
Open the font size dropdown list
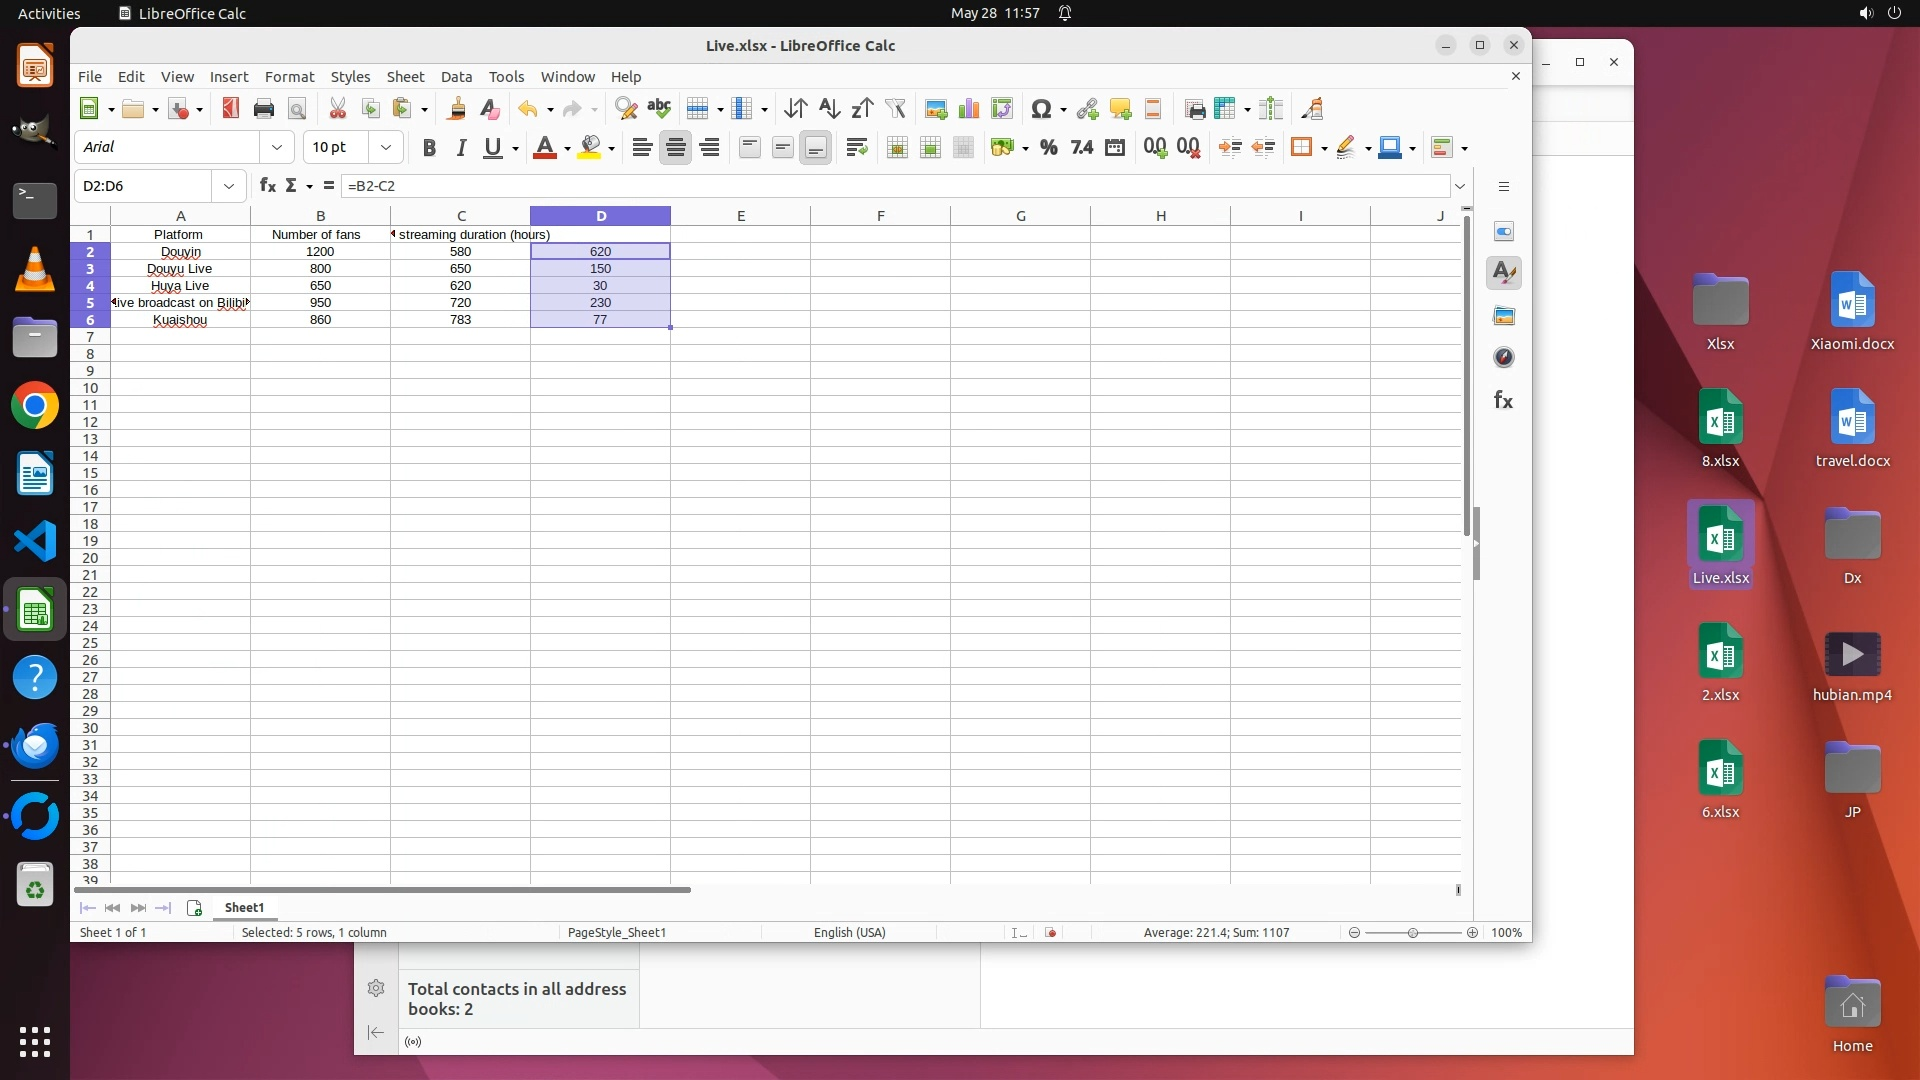click(x=385, y=147)
